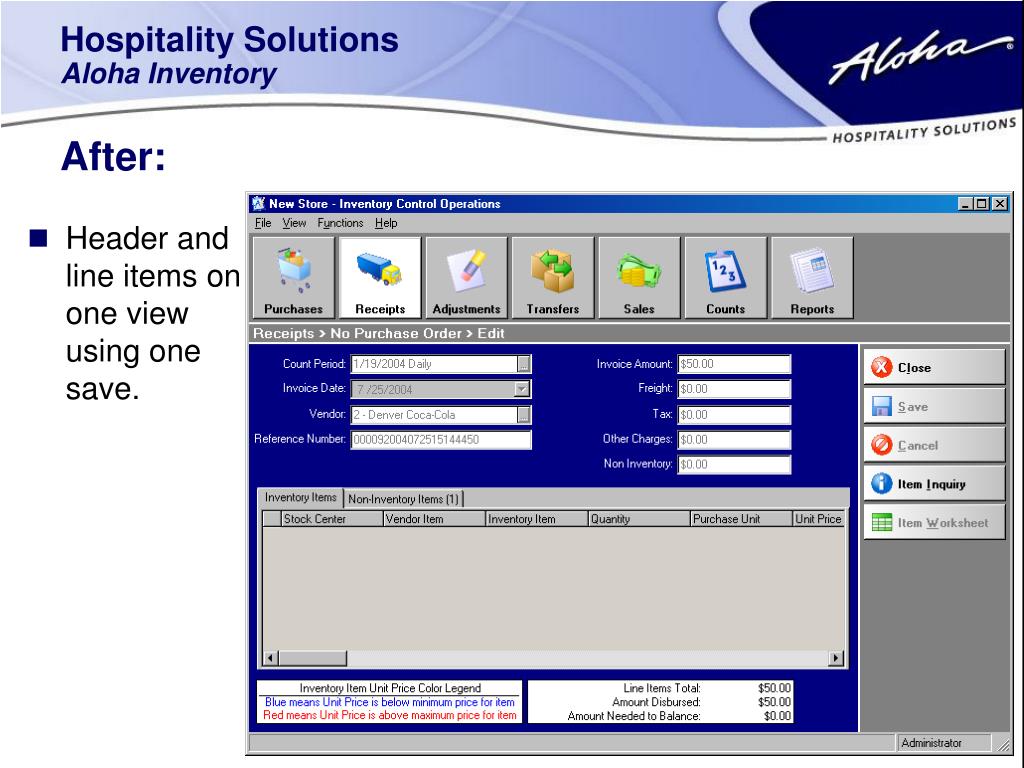Open the Transfers boxes module

553,278
